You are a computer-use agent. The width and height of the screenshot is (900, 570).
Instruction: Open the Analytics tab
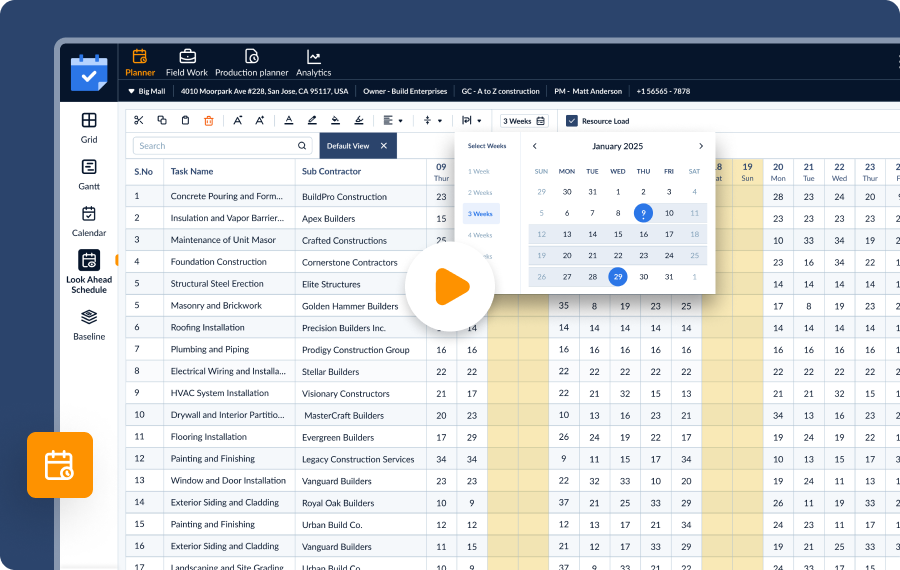[313, 63]
